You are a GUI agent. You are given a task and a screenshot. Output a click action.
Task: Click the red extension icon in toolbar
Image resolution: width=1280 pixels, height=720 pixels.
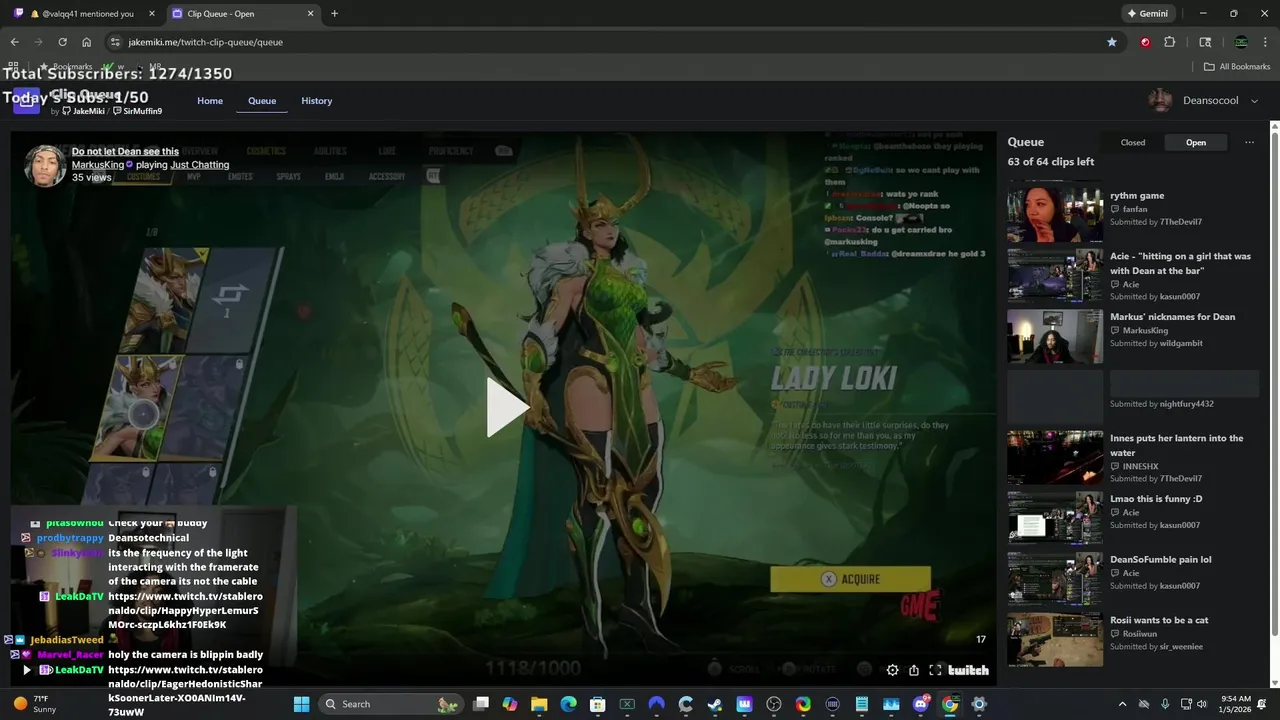coord(1145,42)
